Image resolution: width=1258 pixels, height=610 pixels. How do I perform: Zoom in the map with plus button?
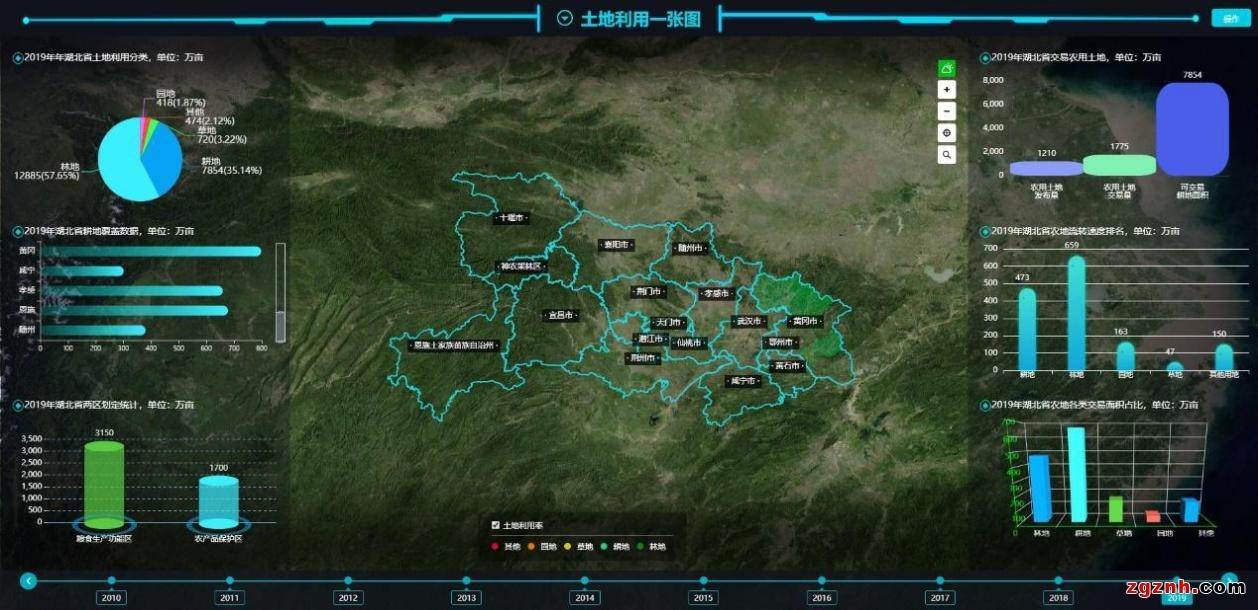pos(947,89)
